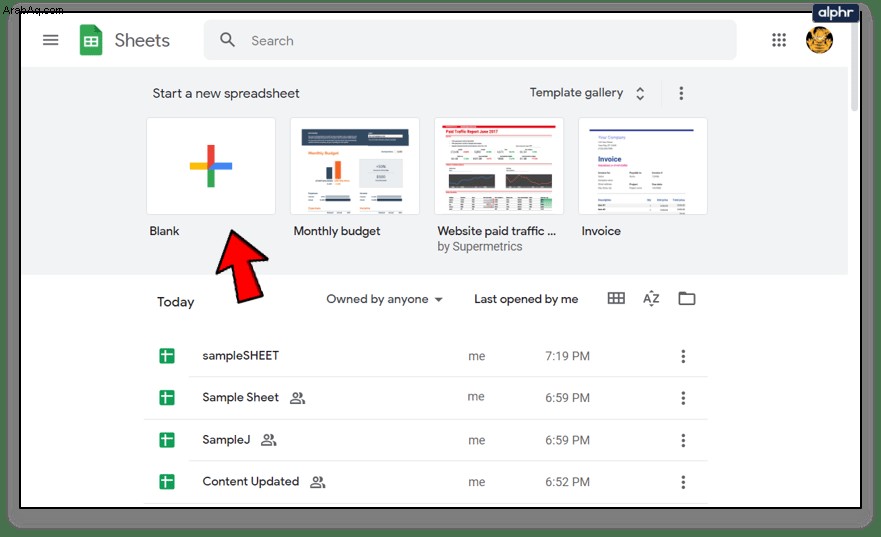Expand the Template gallery
Screen dimensions: 881x537
coord(587,93)
